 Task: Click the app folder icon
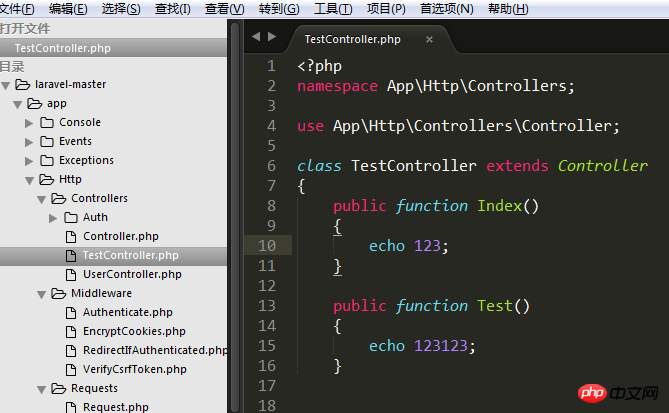click(x=35, y=104)
